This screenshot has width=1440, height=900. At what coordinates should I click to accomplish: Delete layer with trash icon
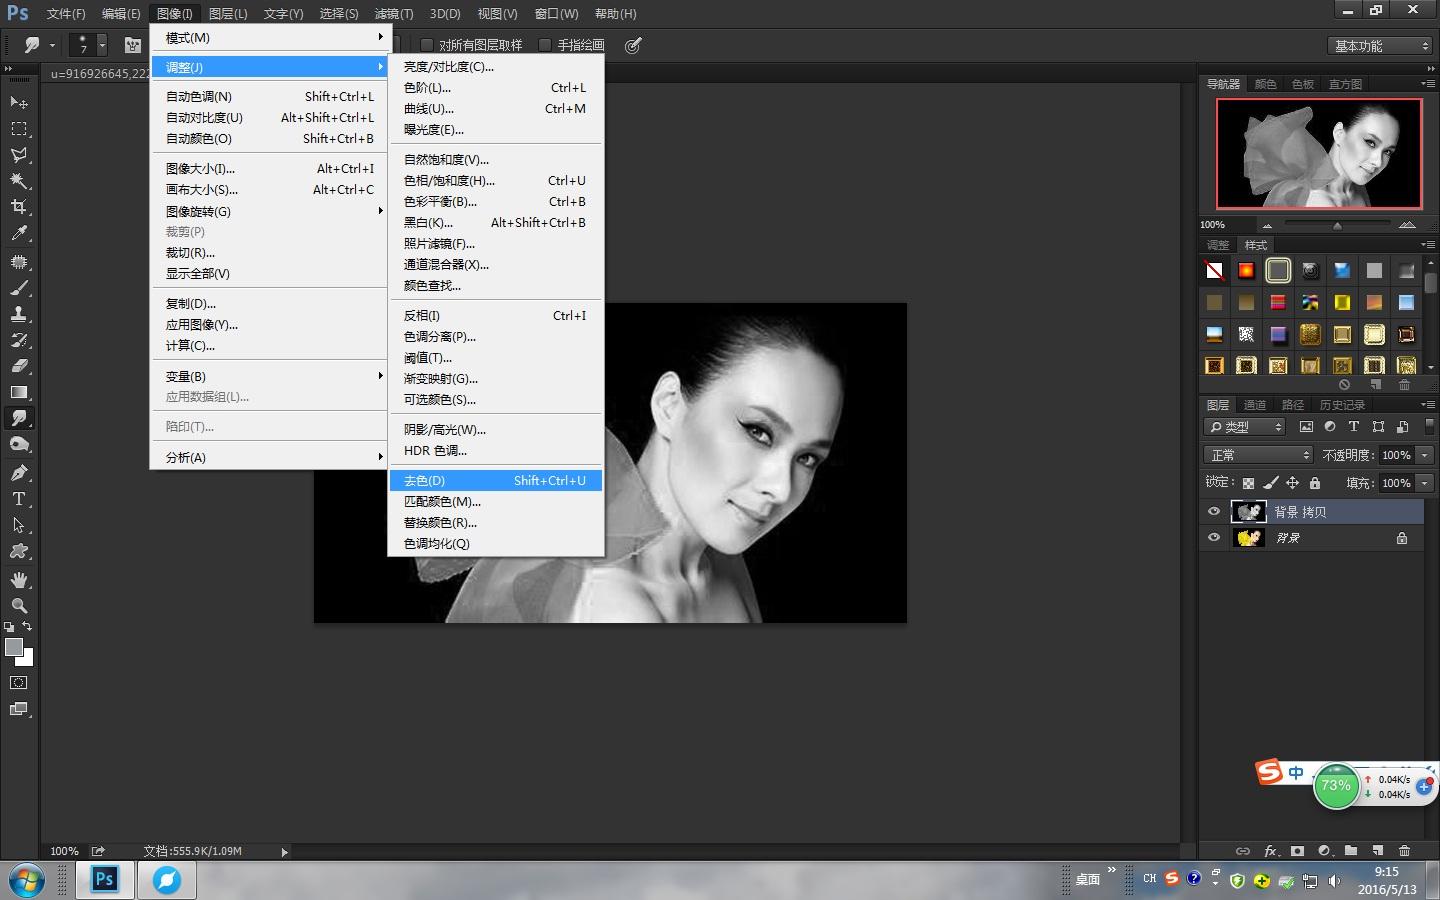(1404, 851)
